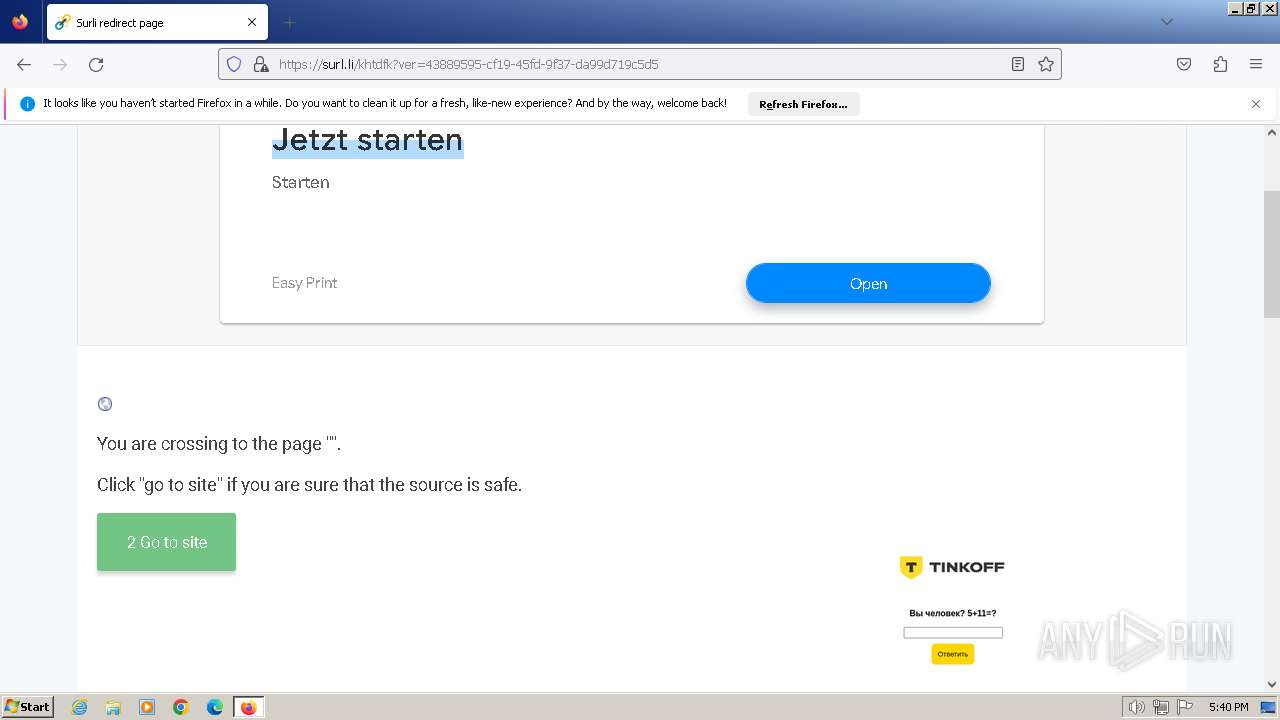
Task: Click scrollbar up arrow
Action: 1272,132
